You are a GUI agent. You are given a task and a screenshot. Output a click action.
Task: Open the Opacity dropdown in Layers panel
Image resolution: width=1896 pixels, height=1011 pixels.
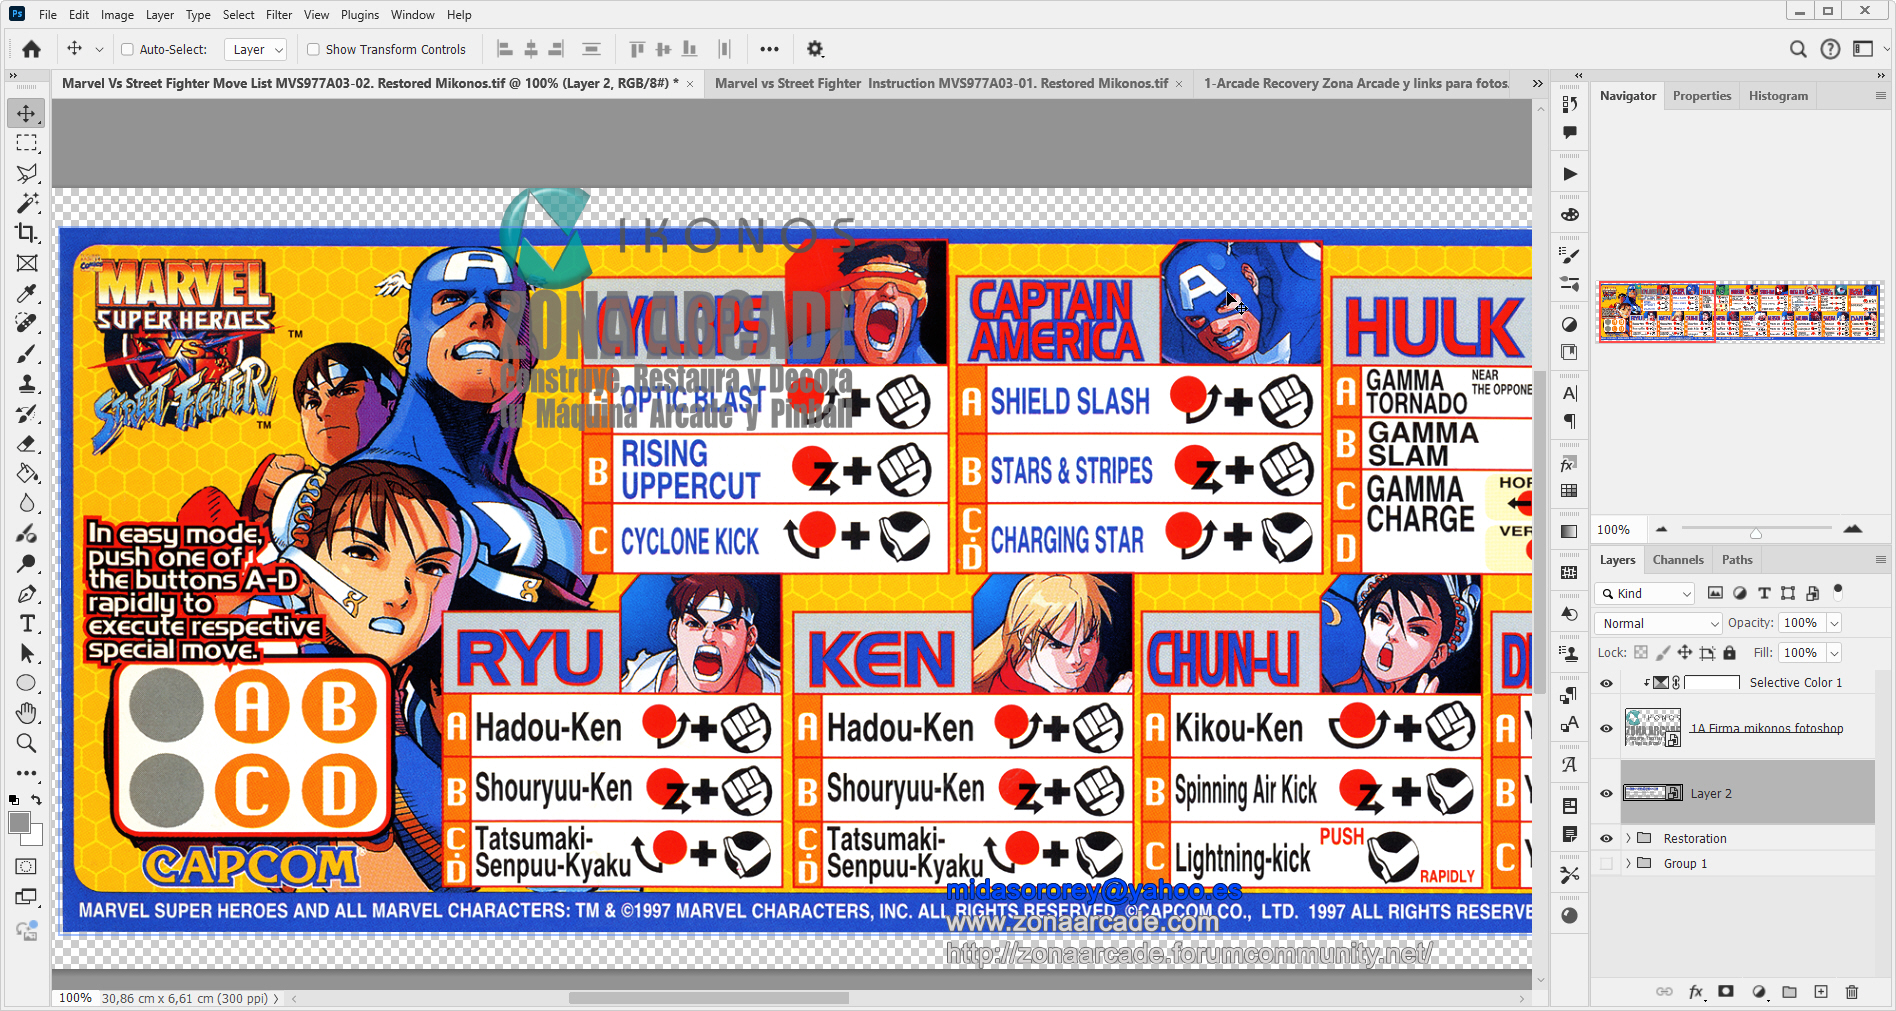(1836, 623)
